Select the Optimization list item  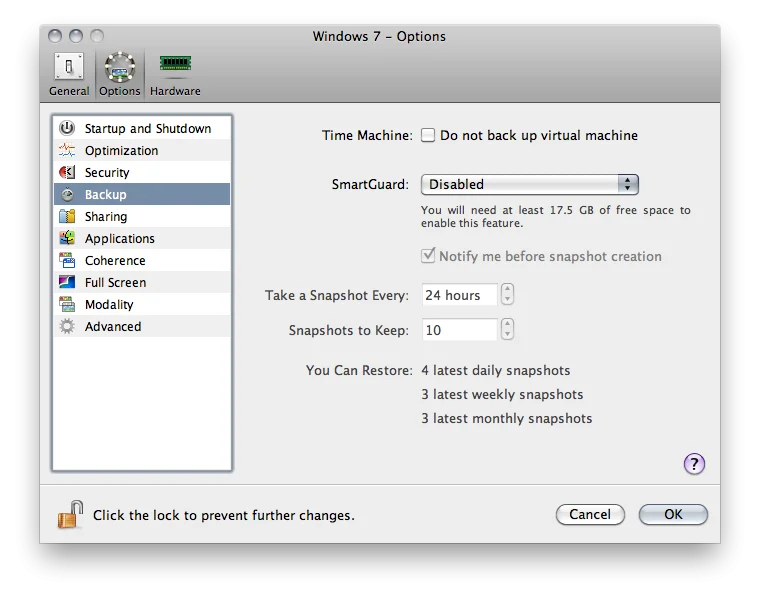[x=142, y=150]
